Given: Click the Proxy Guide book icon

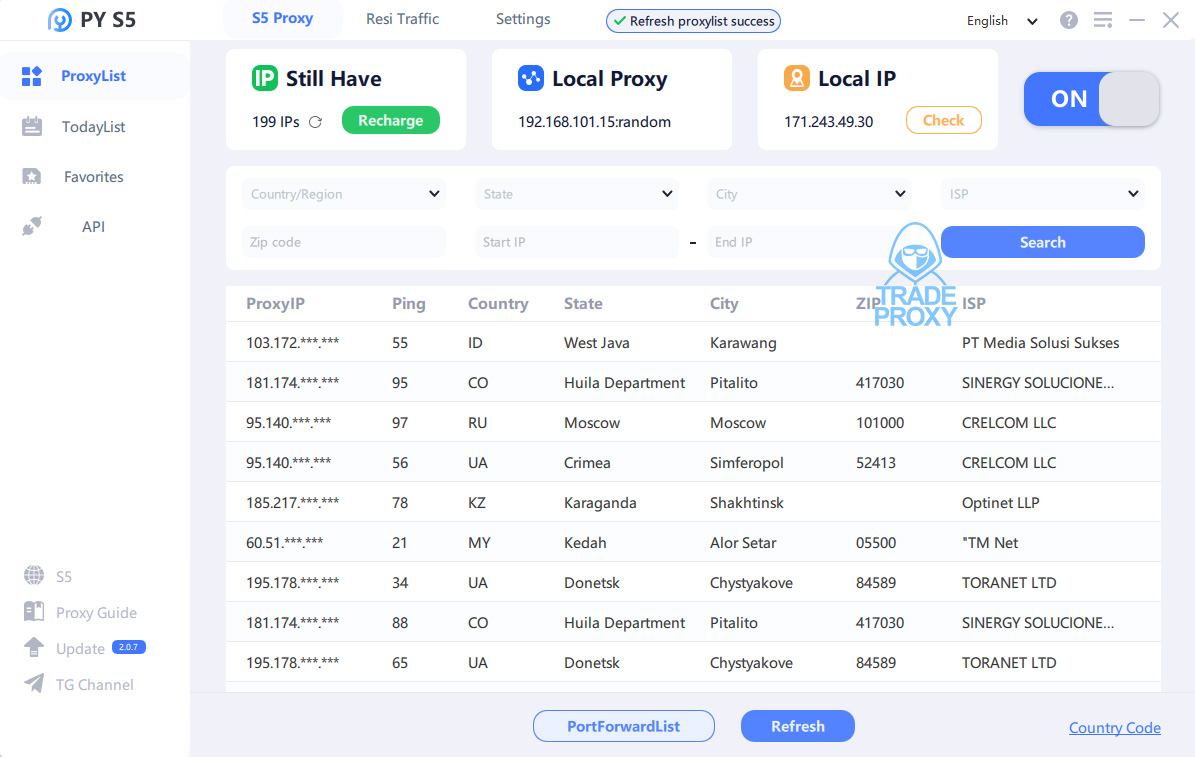Looking at the screenshot, I should [x=34, y=611].
